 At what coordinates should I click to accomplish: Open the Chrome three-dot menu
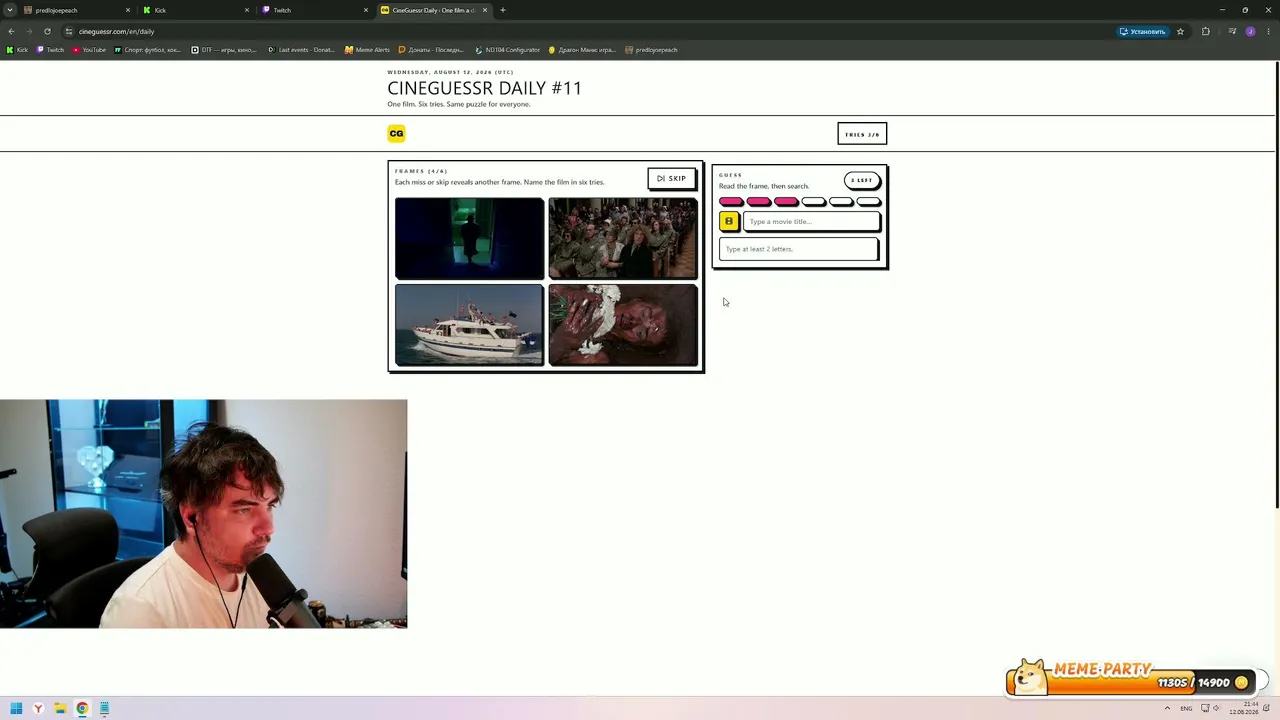point(1267,31)
